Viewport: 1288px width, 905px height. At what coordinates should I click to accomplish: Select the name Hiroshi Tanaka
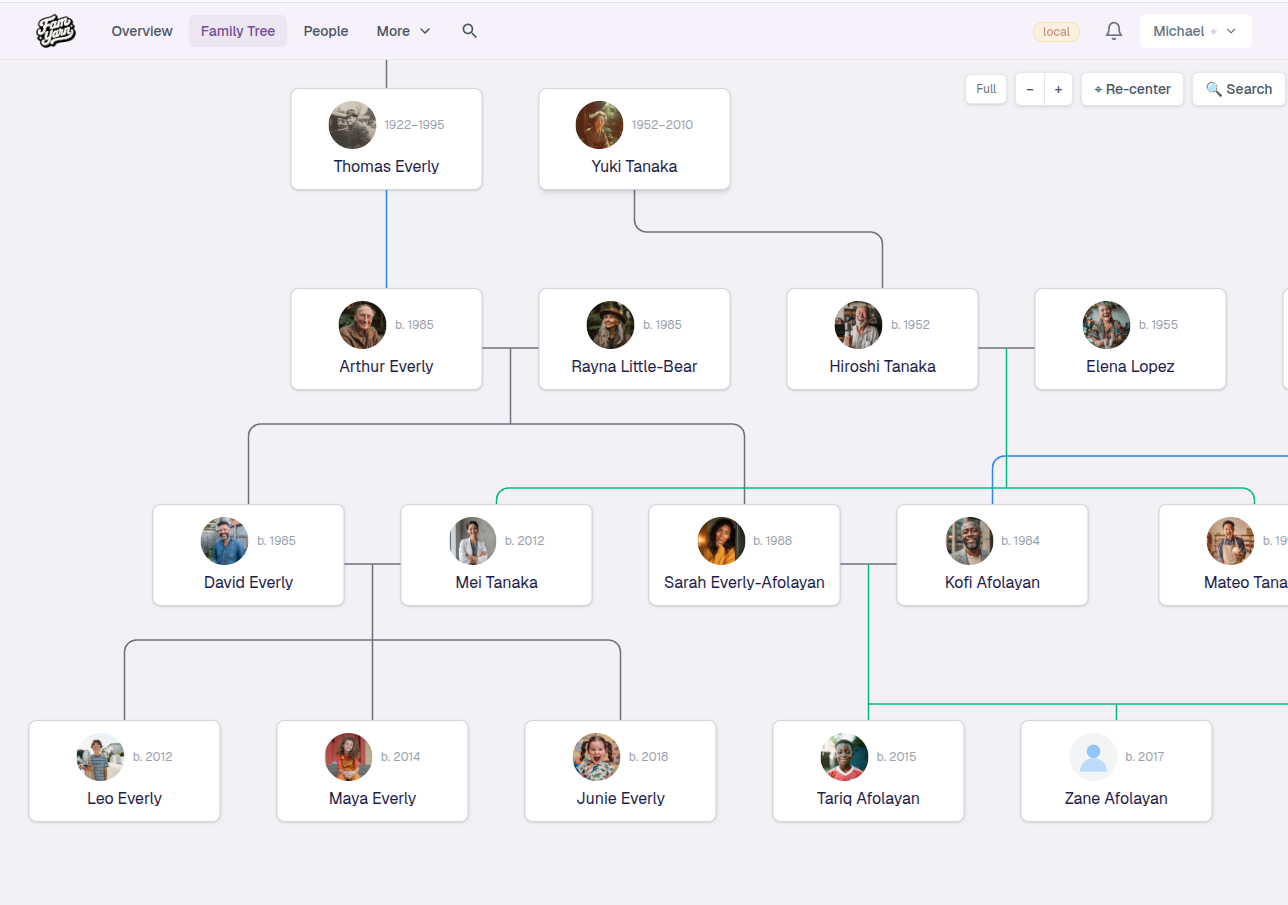click(x=882, y=366)
